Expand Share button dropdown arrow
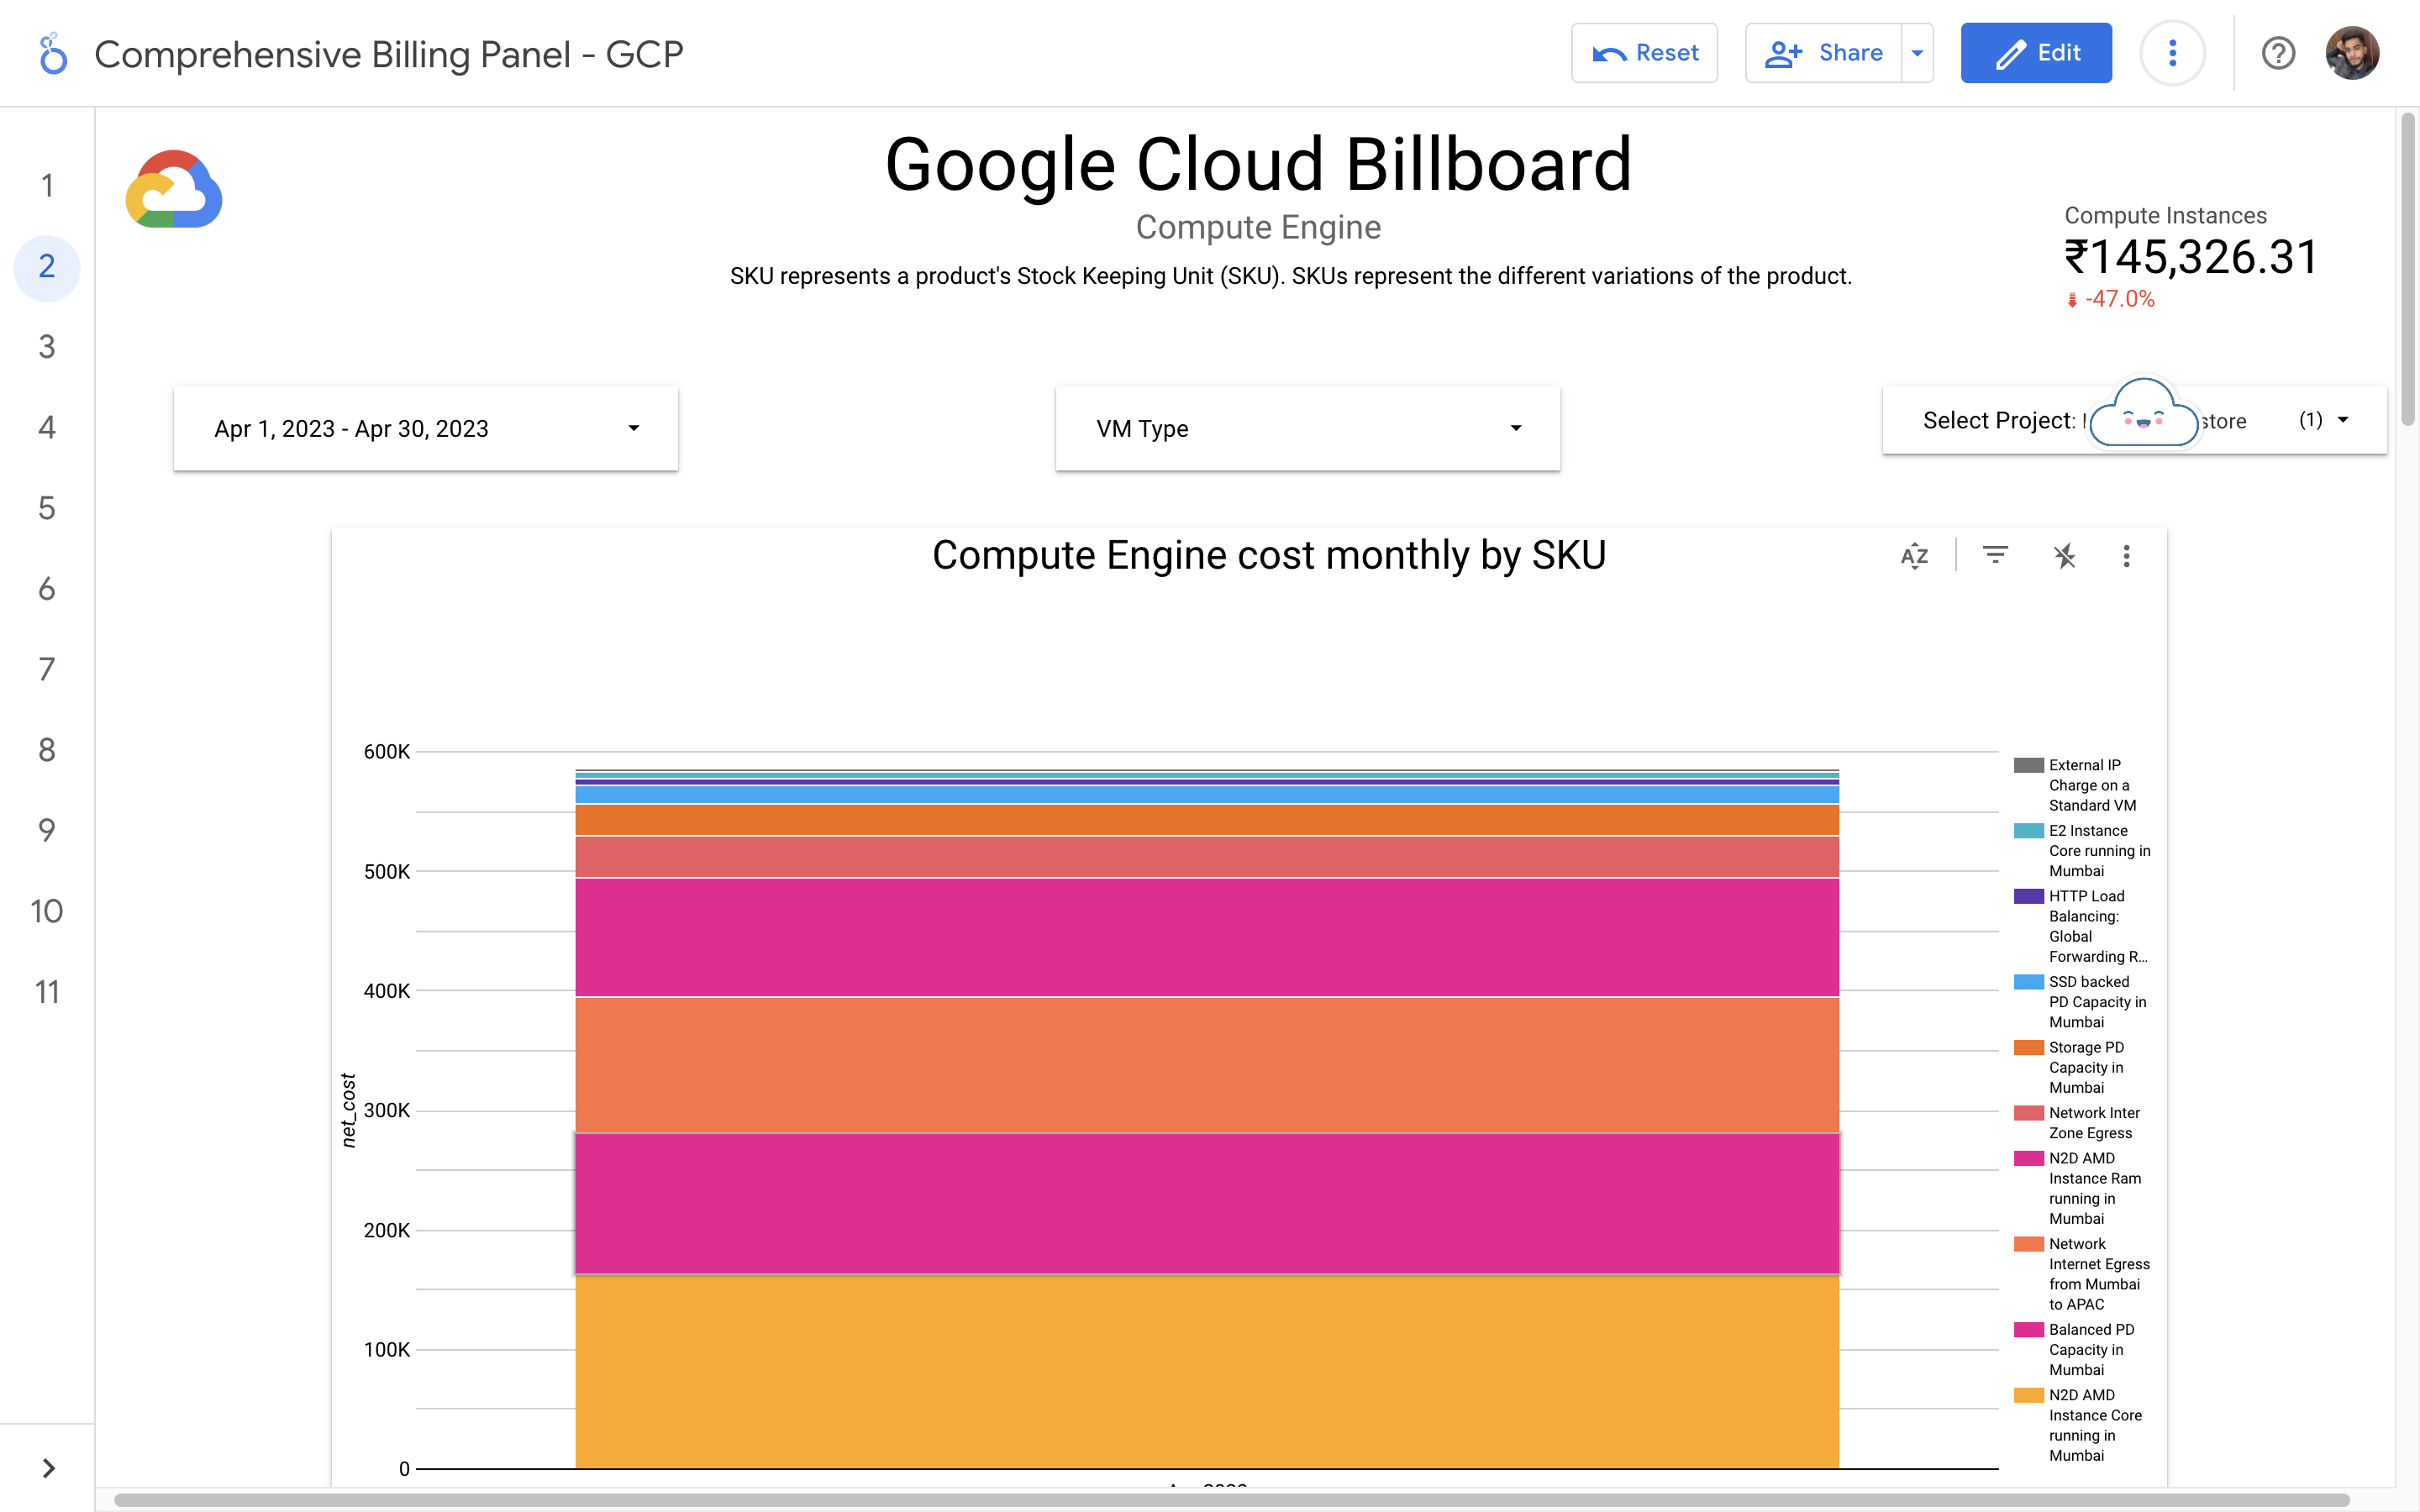Viewport: 2420px width, 1512px height. (1917, 53)
